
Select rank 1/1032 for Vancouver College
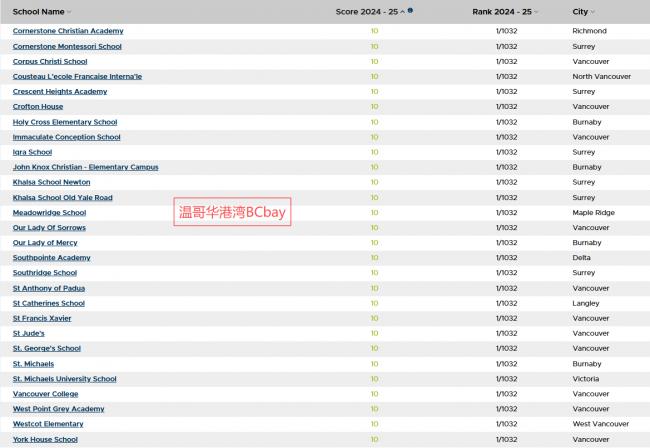point(506,394)
